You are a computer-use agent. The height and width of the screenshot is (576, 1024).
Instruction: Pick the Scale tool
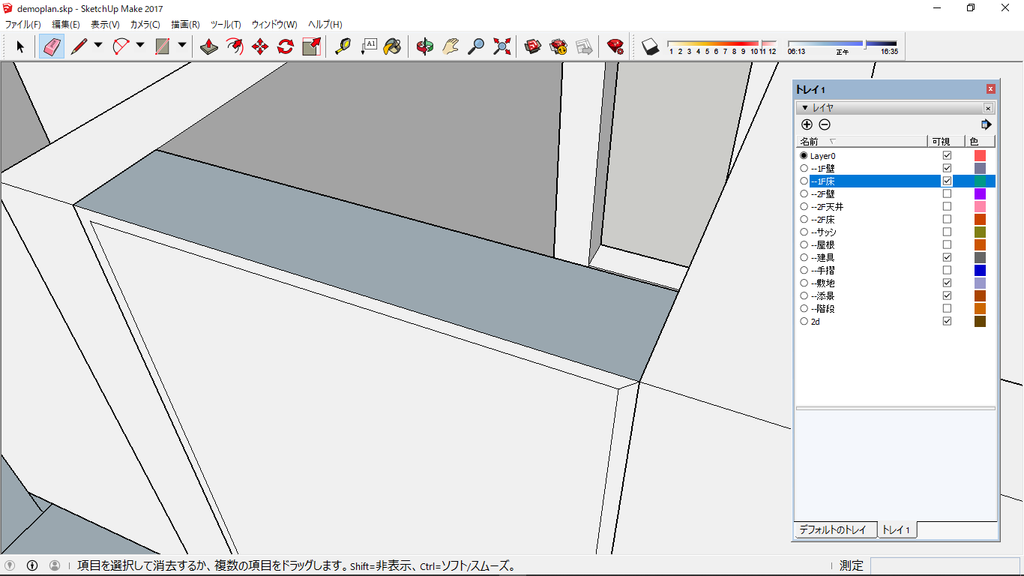tap(312, 47)
